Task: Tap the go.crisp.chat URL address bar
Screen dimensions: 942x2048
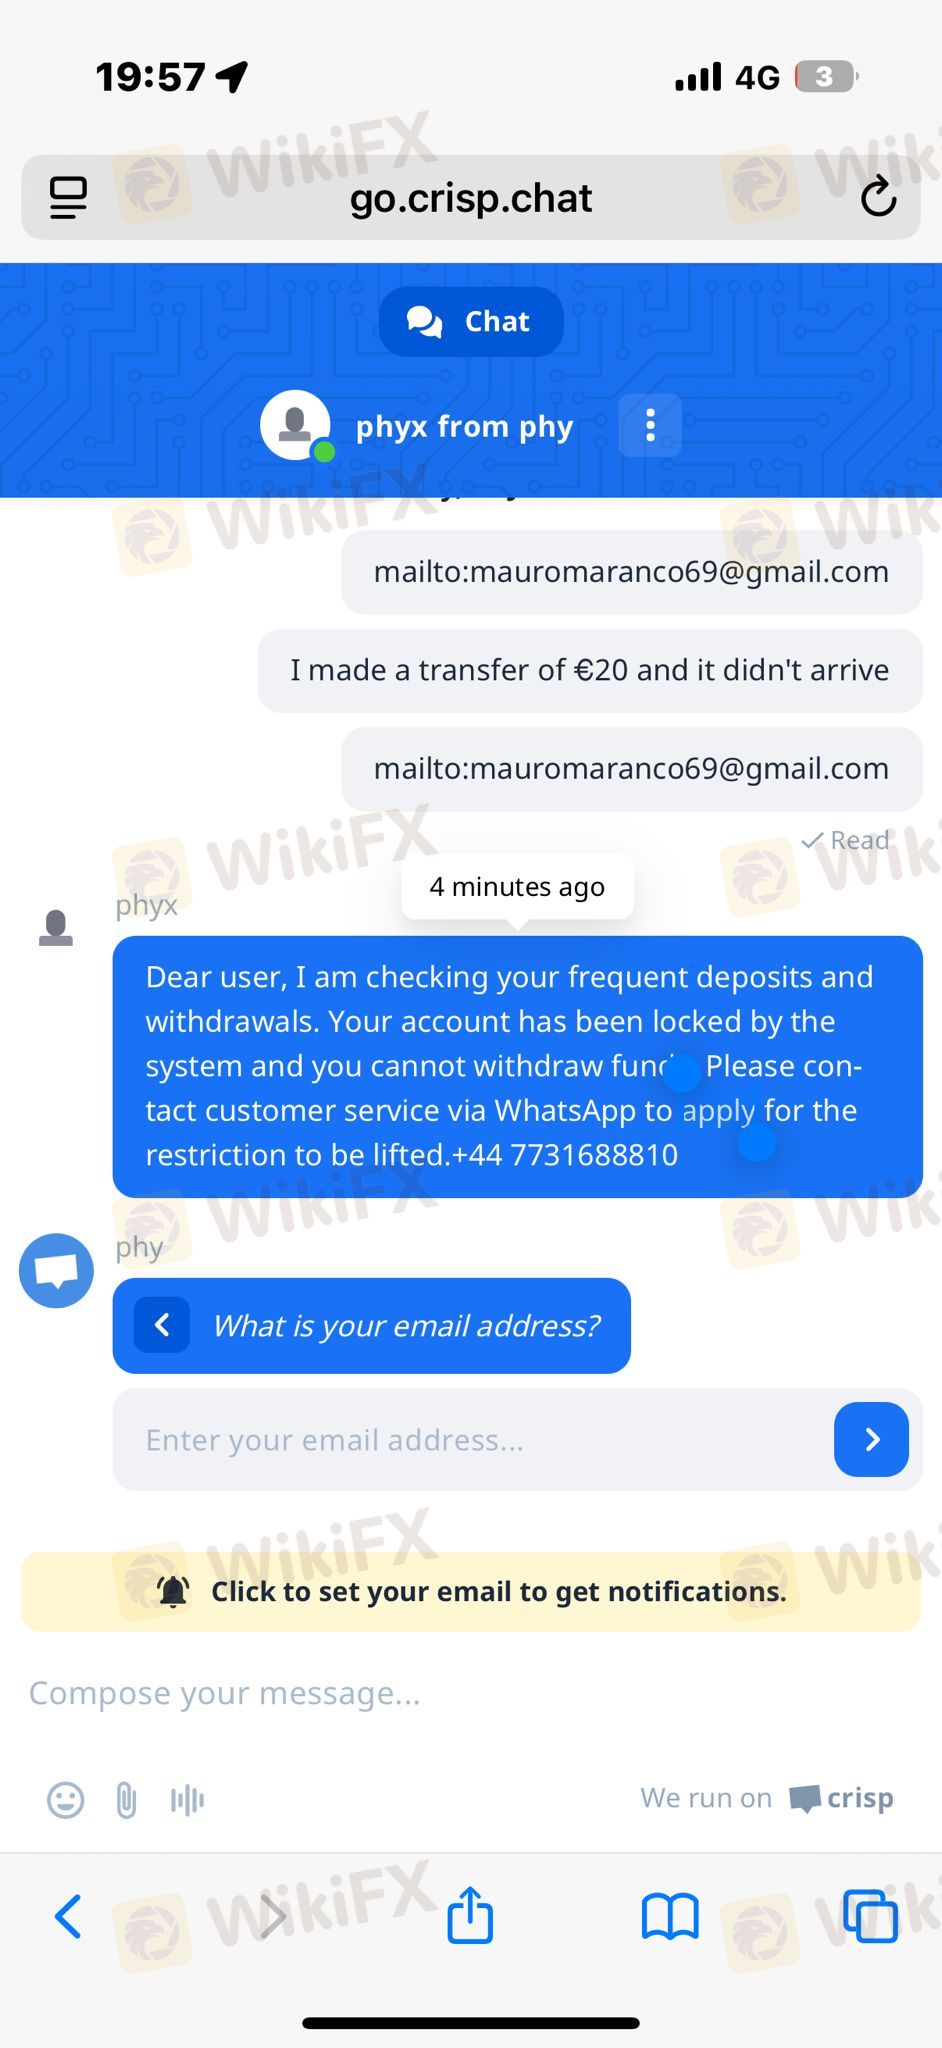Action: coord(471,197)
